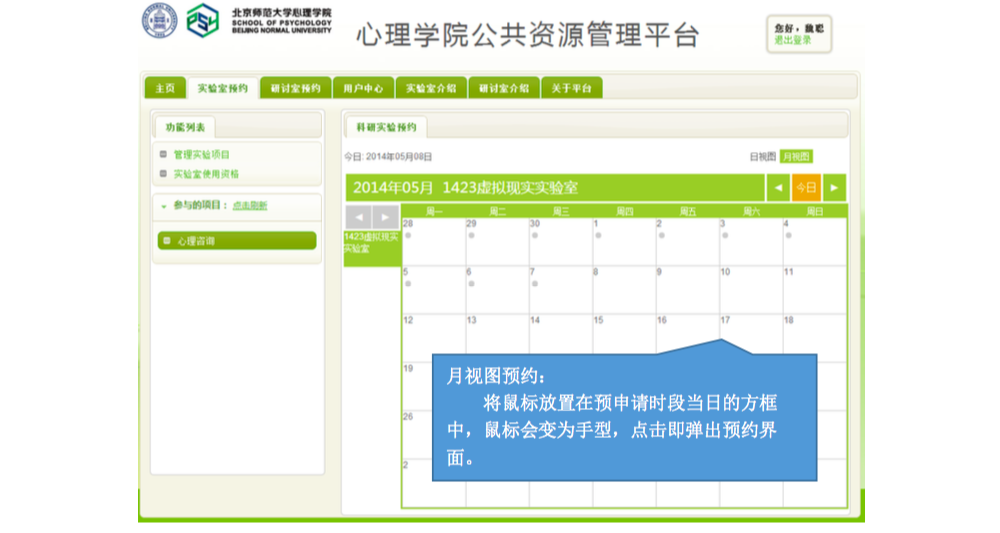1000x533 pixels.
Task: Click the Beijing Normal University seal logo
Action: (158, 21)
